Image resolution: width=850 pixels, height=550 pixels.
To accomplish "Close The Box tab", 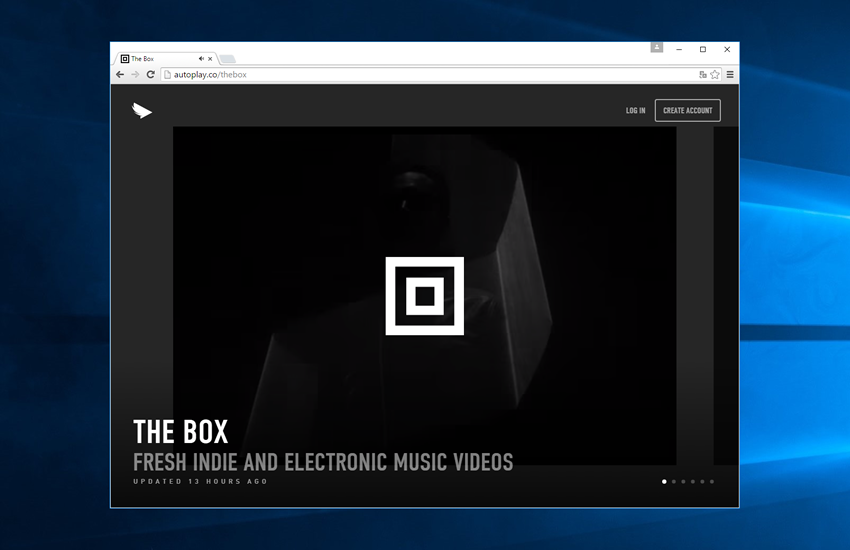I will coord(210,59).
